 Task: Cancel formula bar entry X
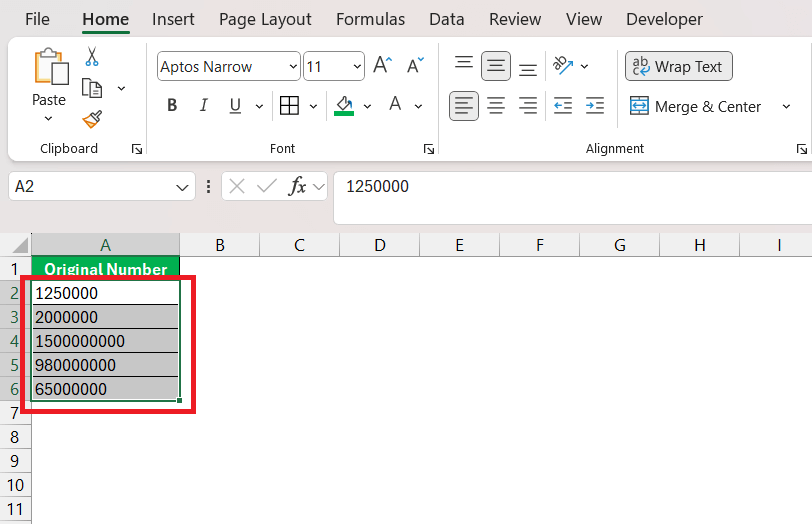coord(237,186)
